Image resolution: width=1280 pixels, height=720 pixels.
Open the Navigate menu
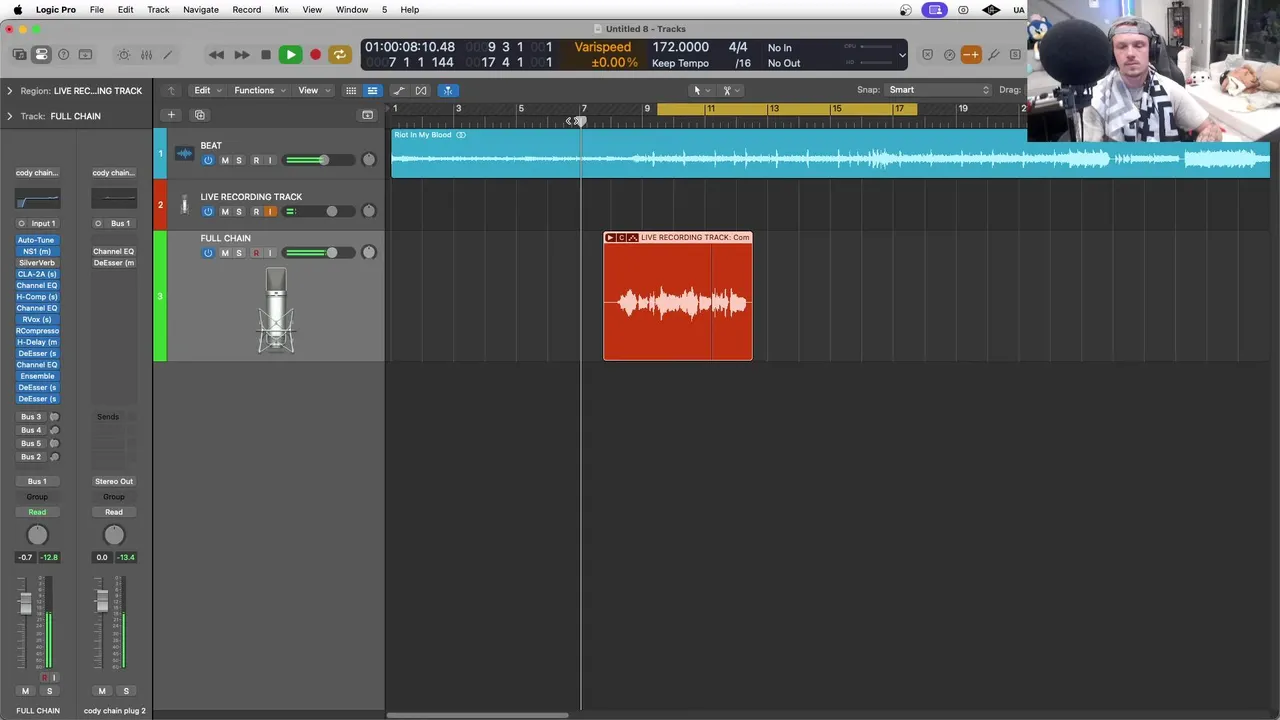[201, 10]
